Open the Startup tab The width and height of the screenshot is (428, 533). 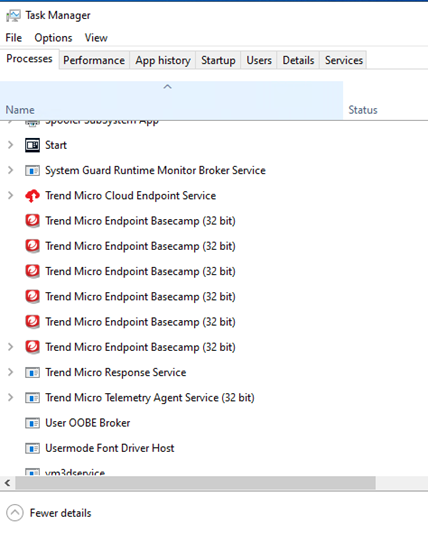[x=218, y=61]
